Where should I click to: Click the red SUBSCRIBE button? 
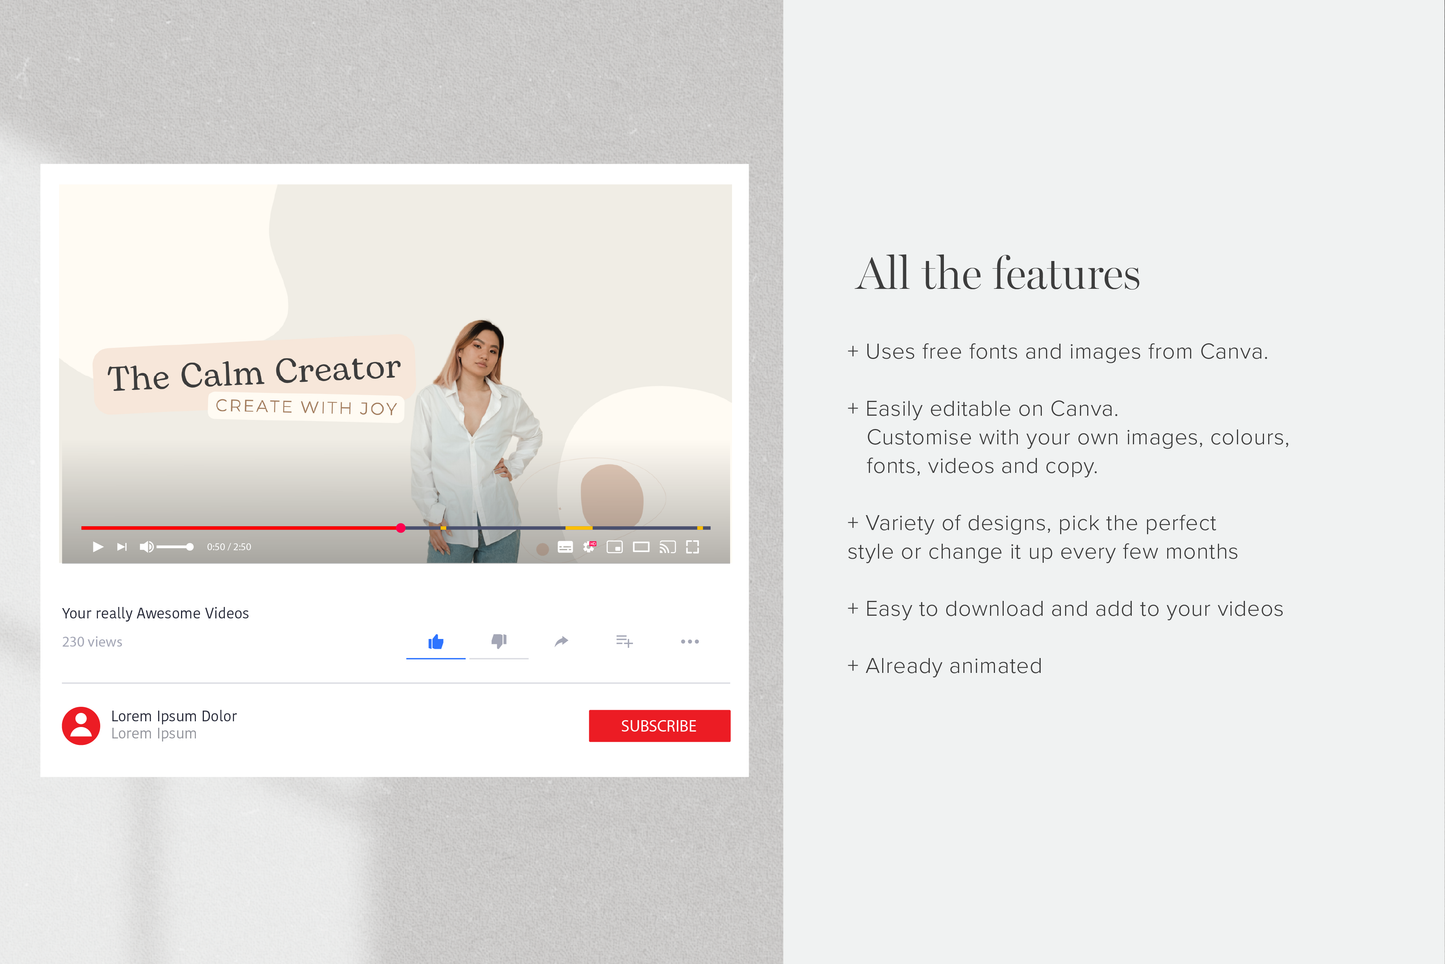point(659,726)
